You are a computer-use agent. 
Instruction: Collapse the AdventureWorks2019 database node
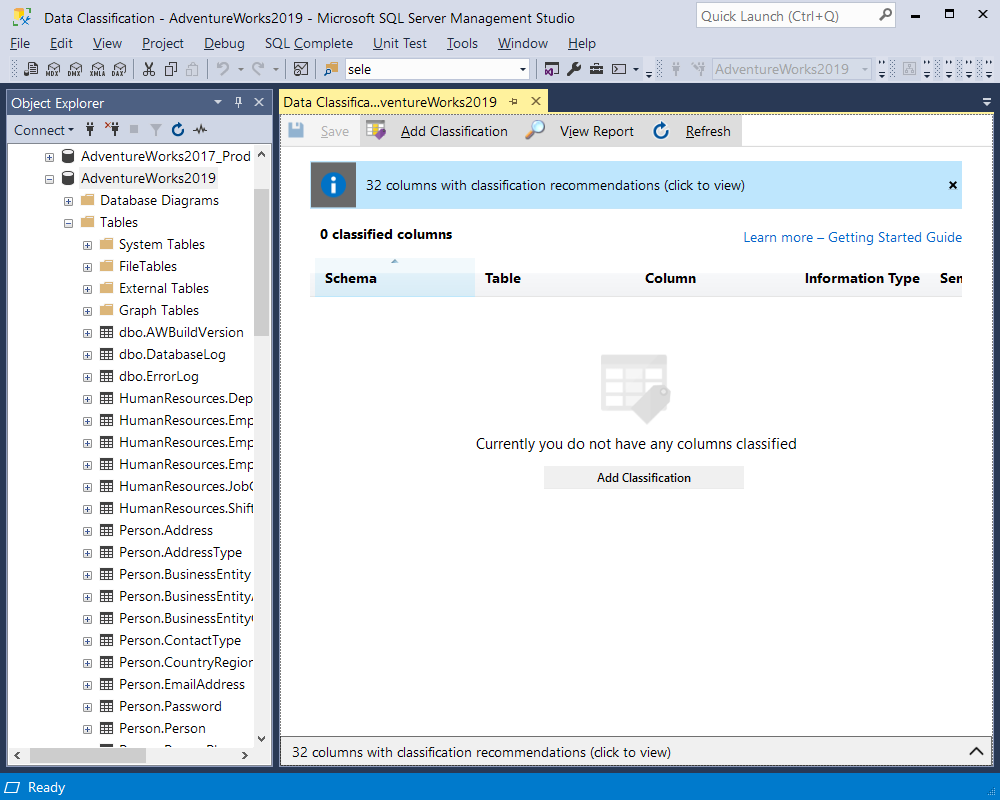(x=49, y=179)
